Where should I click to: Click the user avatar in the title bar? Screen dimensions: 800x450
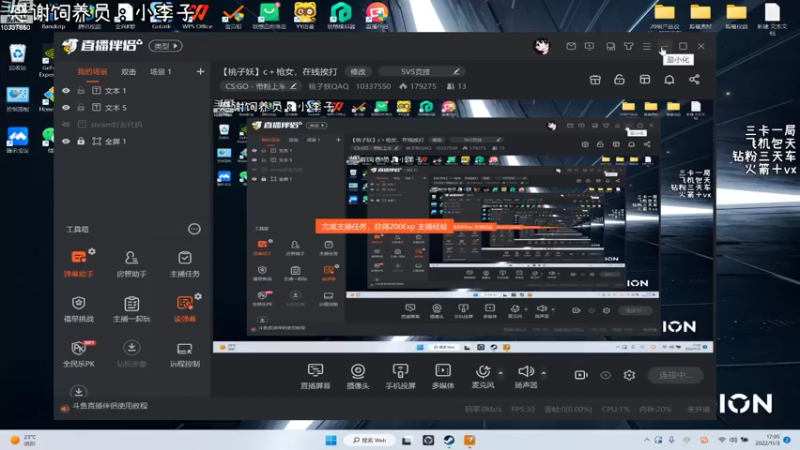(542, 46)
